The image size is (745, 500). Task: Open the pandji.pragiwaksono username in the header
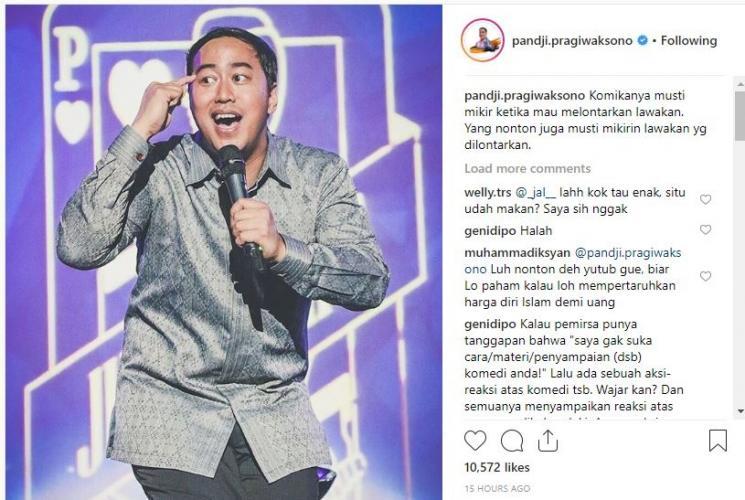click(x=572, y=41)
